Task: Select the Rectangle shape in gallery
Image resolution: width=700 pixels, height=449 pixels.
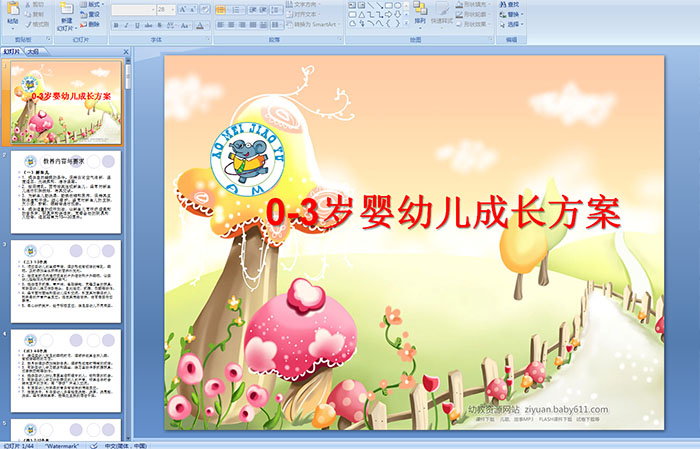Action: tap(389, 5)
